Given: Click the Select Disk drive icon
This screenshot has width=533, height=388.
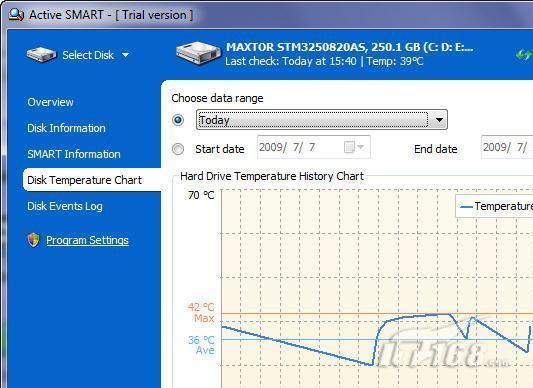Looking at the screenshot, I should click(41, 55).
